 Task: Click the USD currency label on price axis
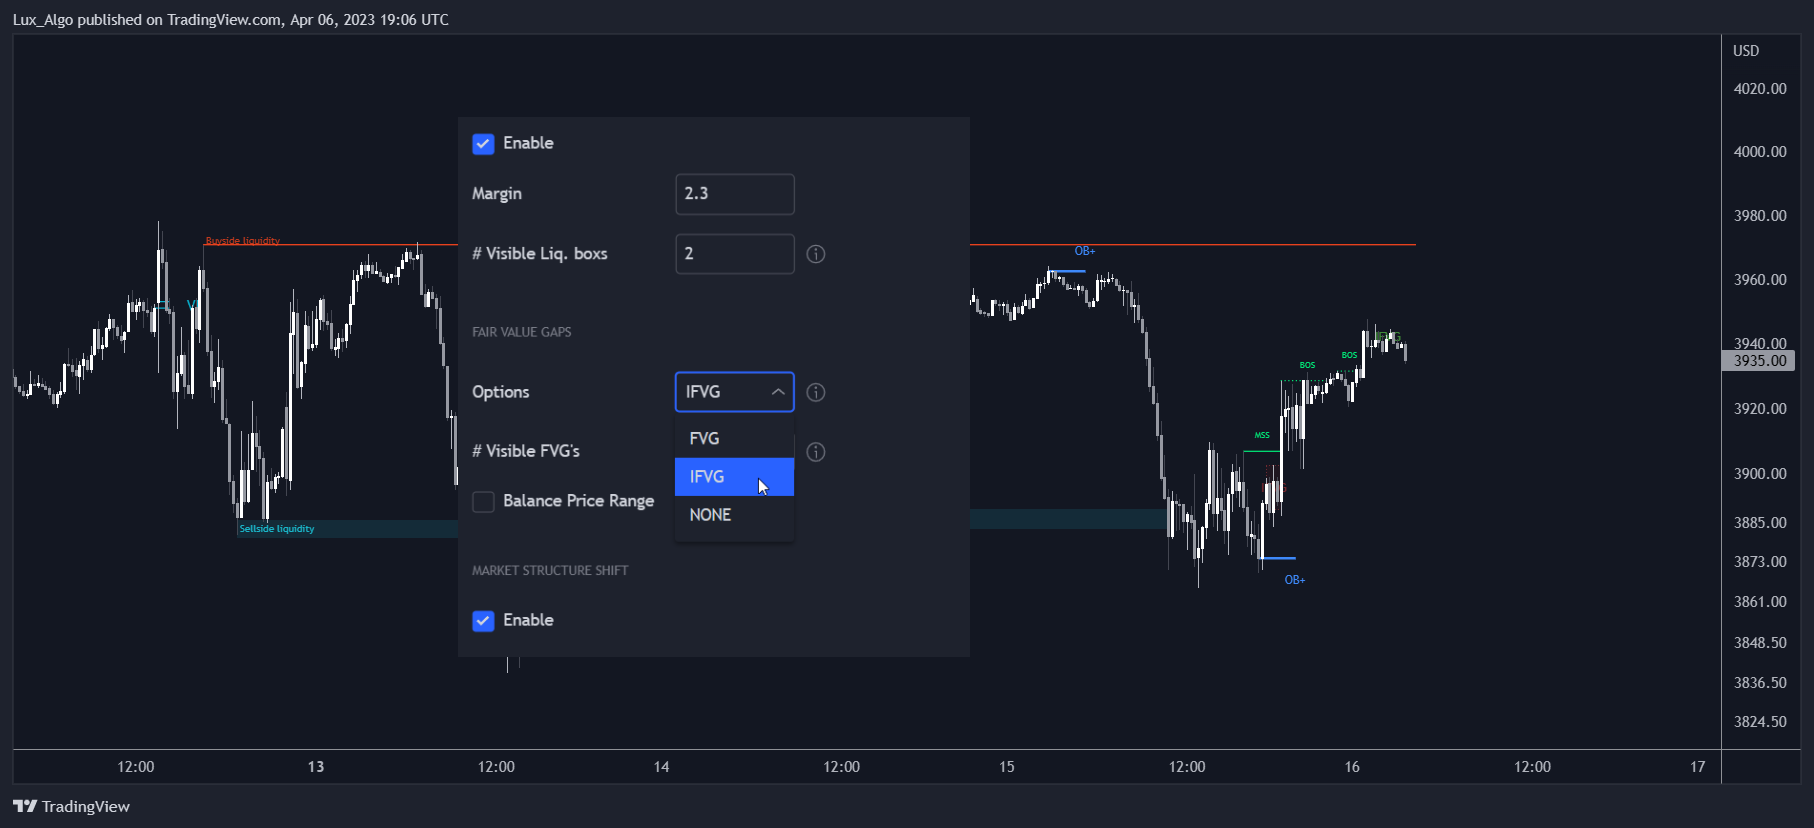1745,51
